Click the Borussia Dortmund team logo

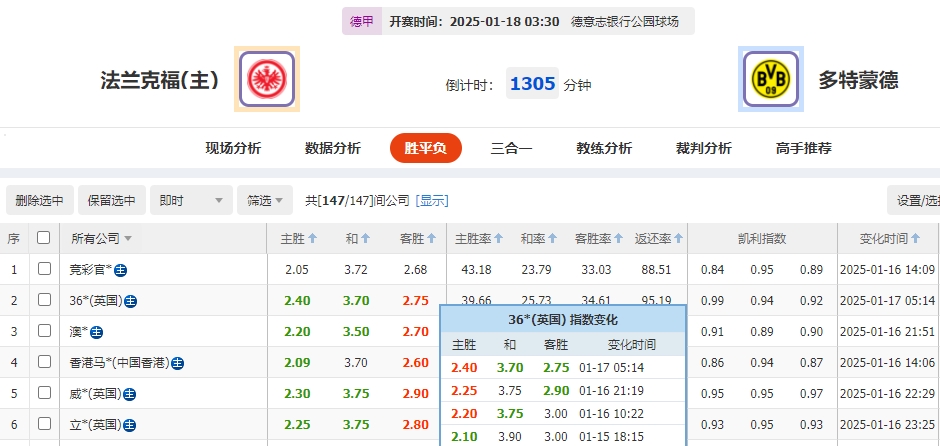point(771,79)
